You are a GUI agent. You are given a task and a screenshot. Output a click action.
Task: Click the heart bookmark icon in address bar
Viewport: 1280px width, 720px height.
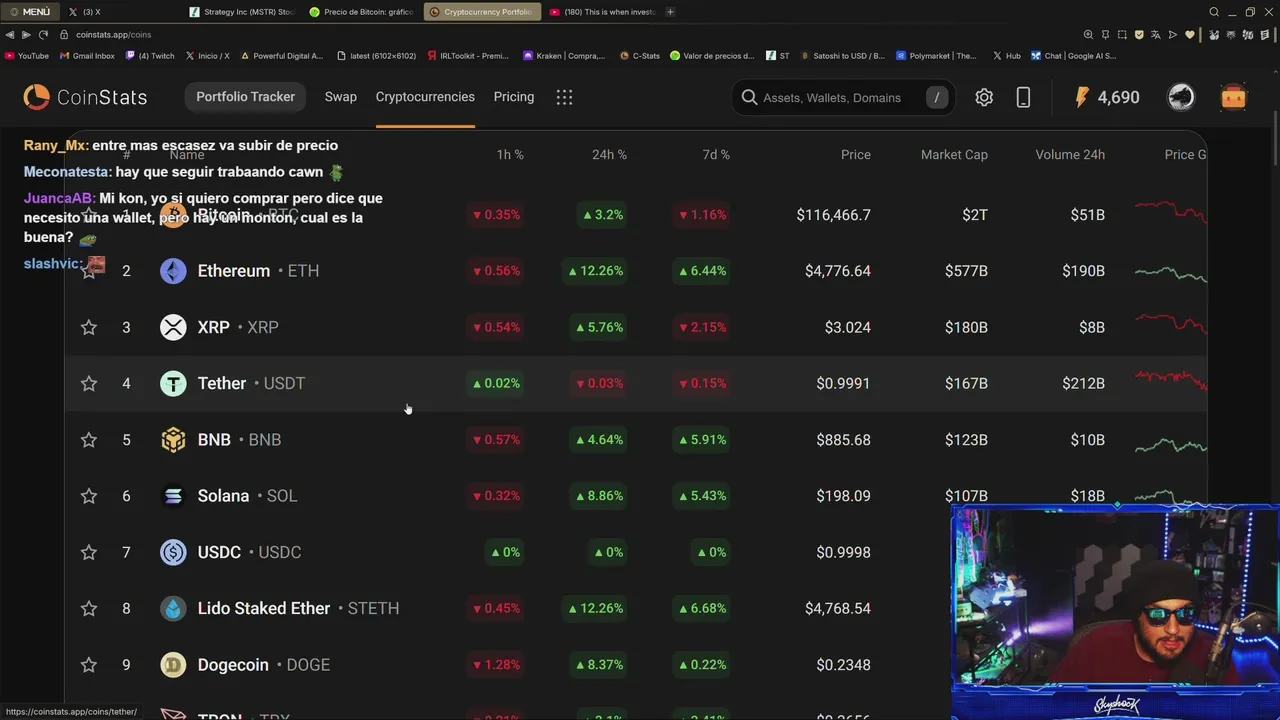tap(1190, 34)
